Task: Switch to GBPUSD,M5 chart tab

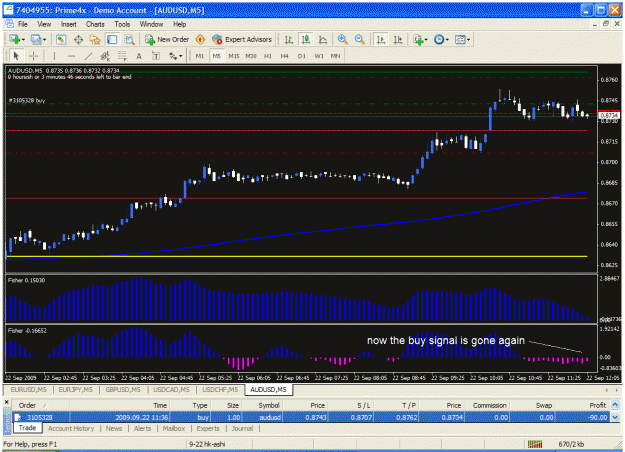Action: coord(123,390)
